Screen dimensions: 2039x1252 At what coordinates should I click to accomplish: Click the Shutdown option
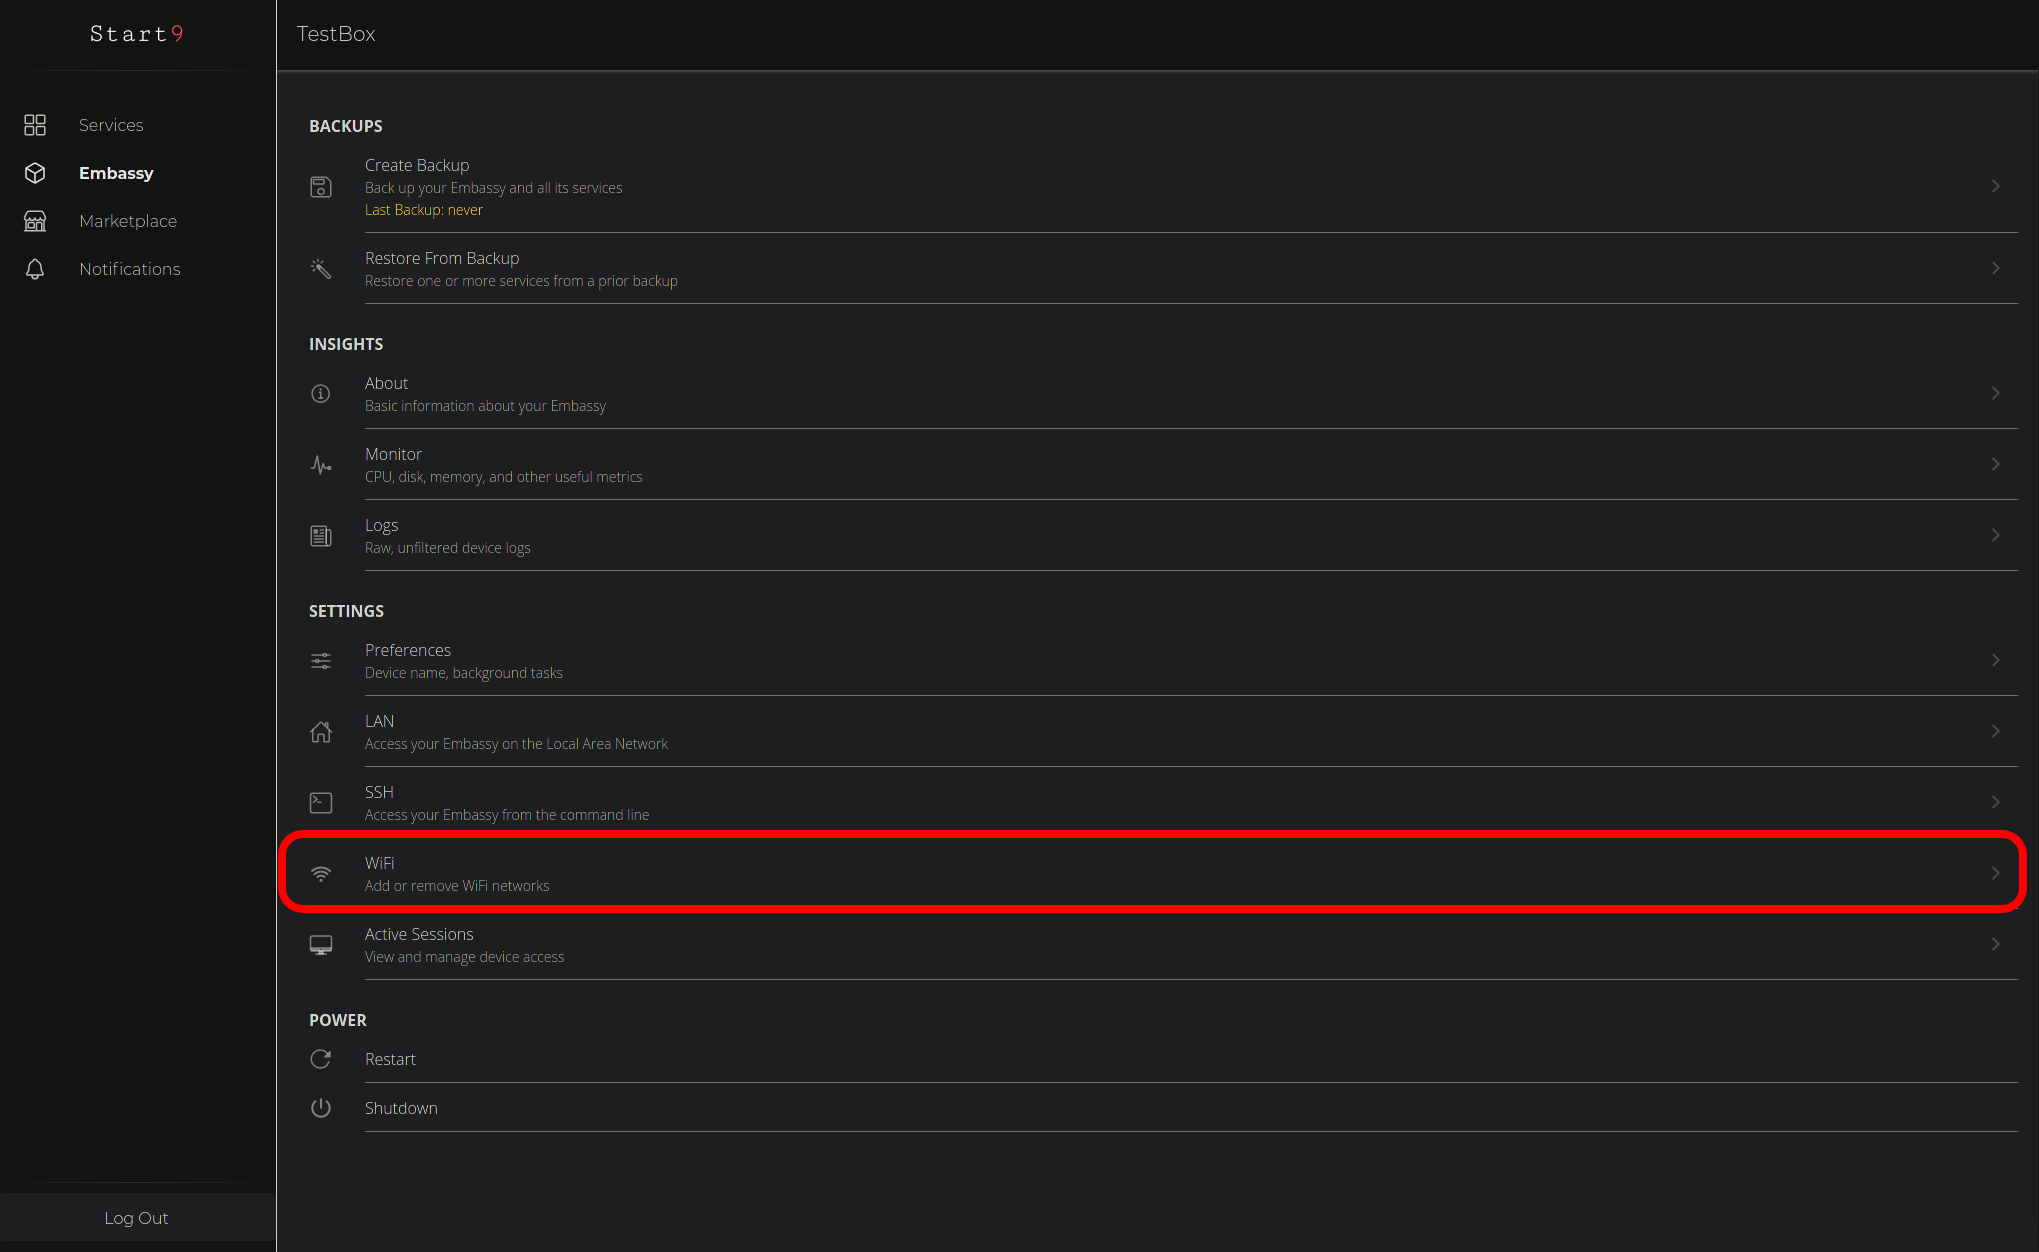[401, 1108]
